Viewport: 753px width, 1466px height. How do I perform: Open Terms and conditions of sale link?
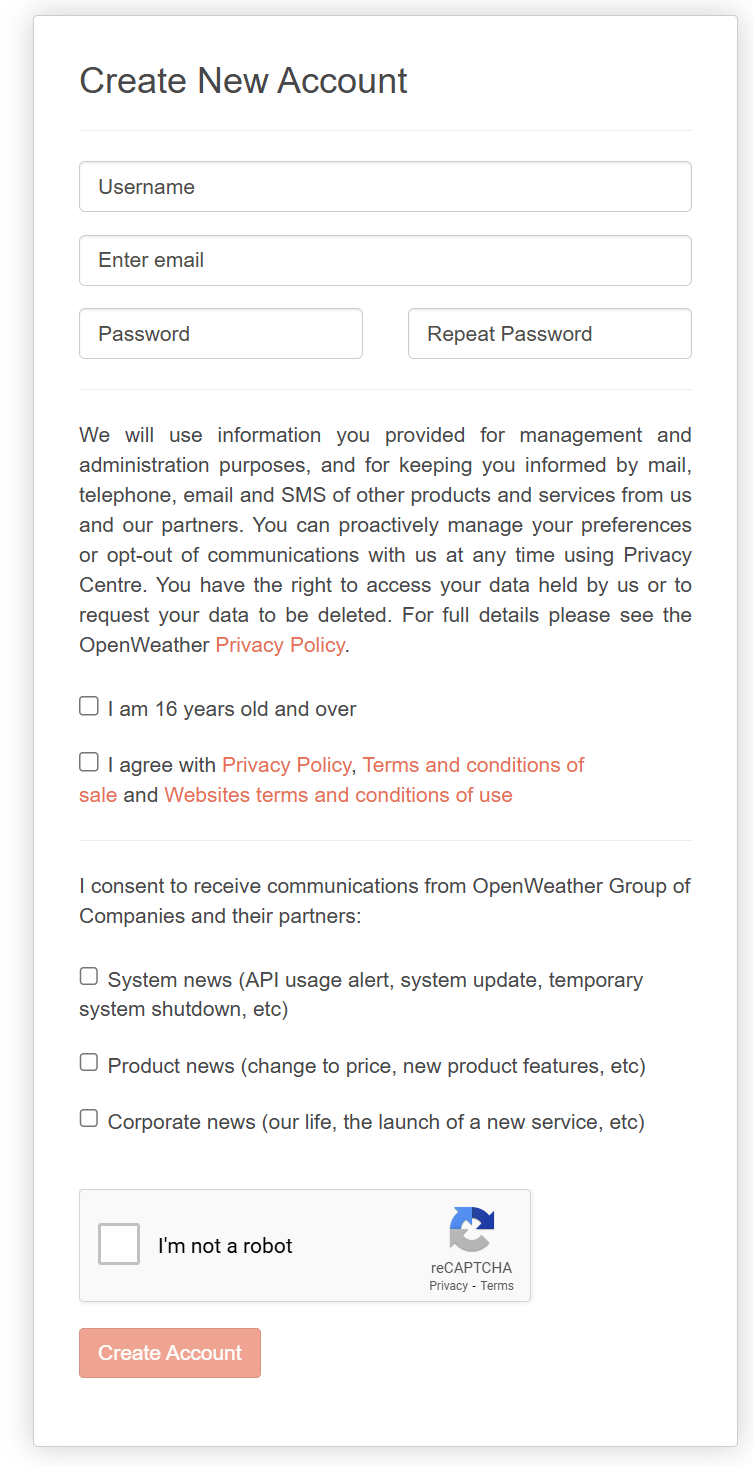click(473, 765)
